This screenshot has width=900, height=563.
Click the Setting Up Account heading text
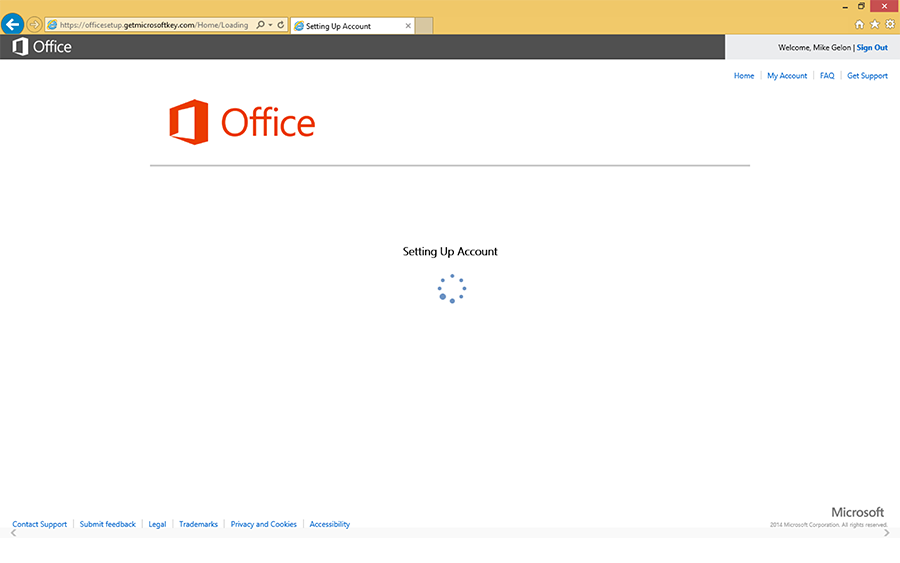tap(450, 251)
